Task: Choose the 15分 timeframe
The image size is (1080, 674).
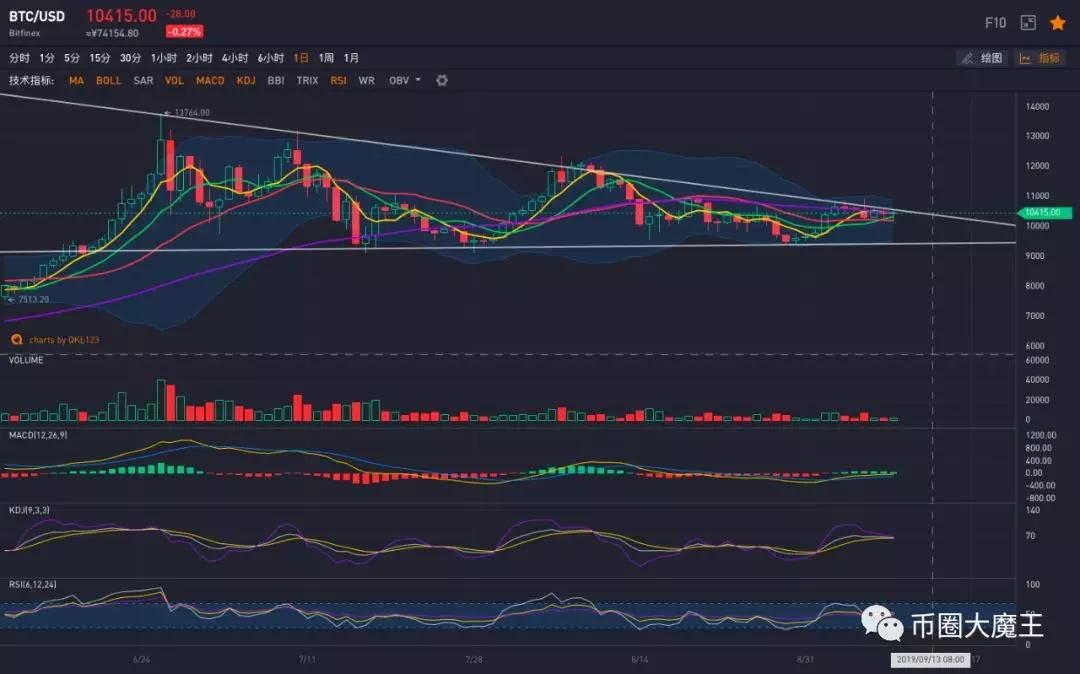Action: pyautogui.click(x=100, y=58)
